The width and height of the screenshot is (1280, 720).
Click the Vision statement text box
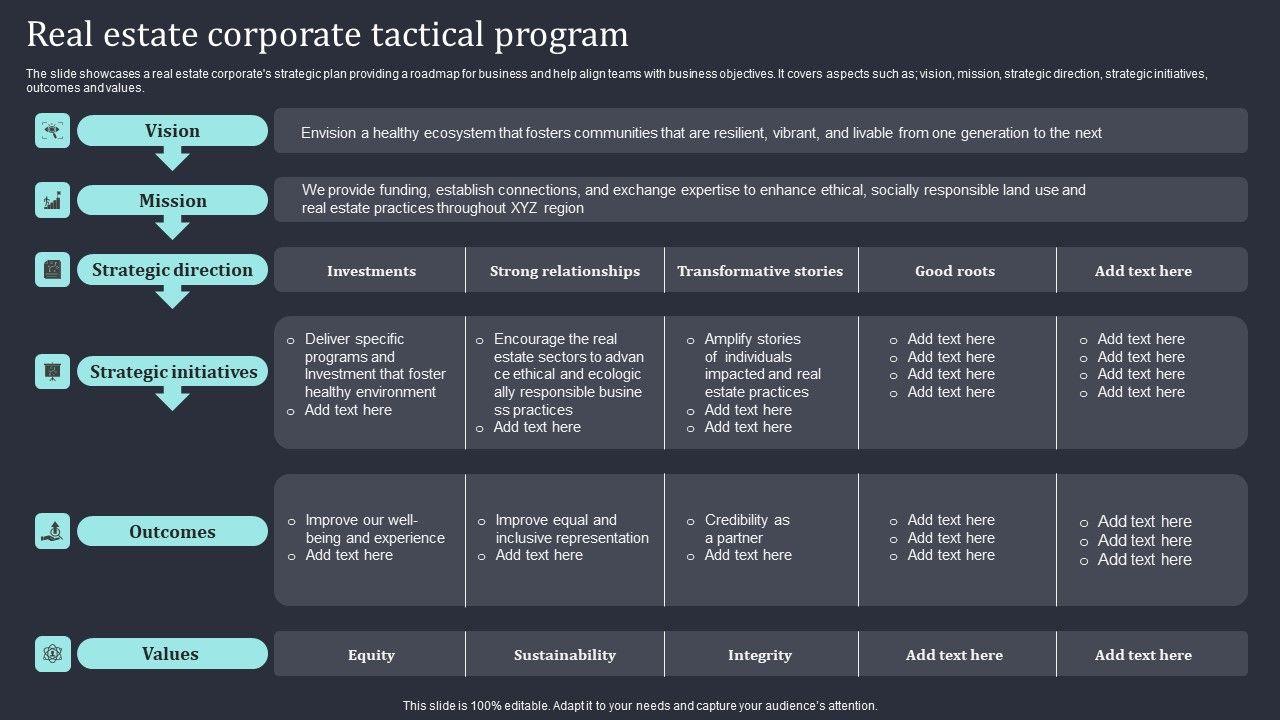pyautogui.click(x=760, y=132)
